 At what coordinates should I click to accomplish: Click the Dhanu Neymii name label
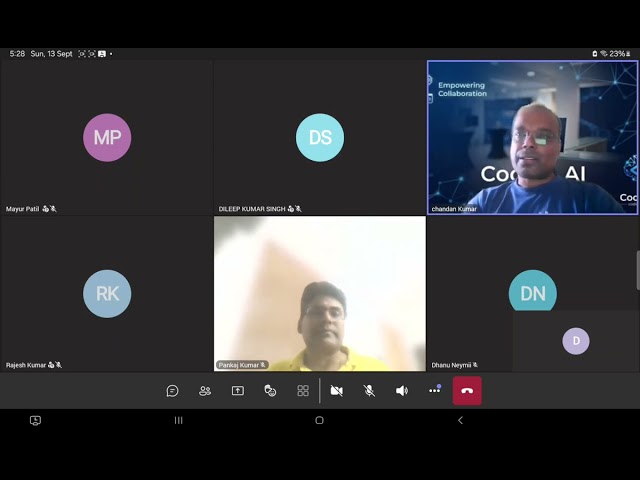point(451,365)
